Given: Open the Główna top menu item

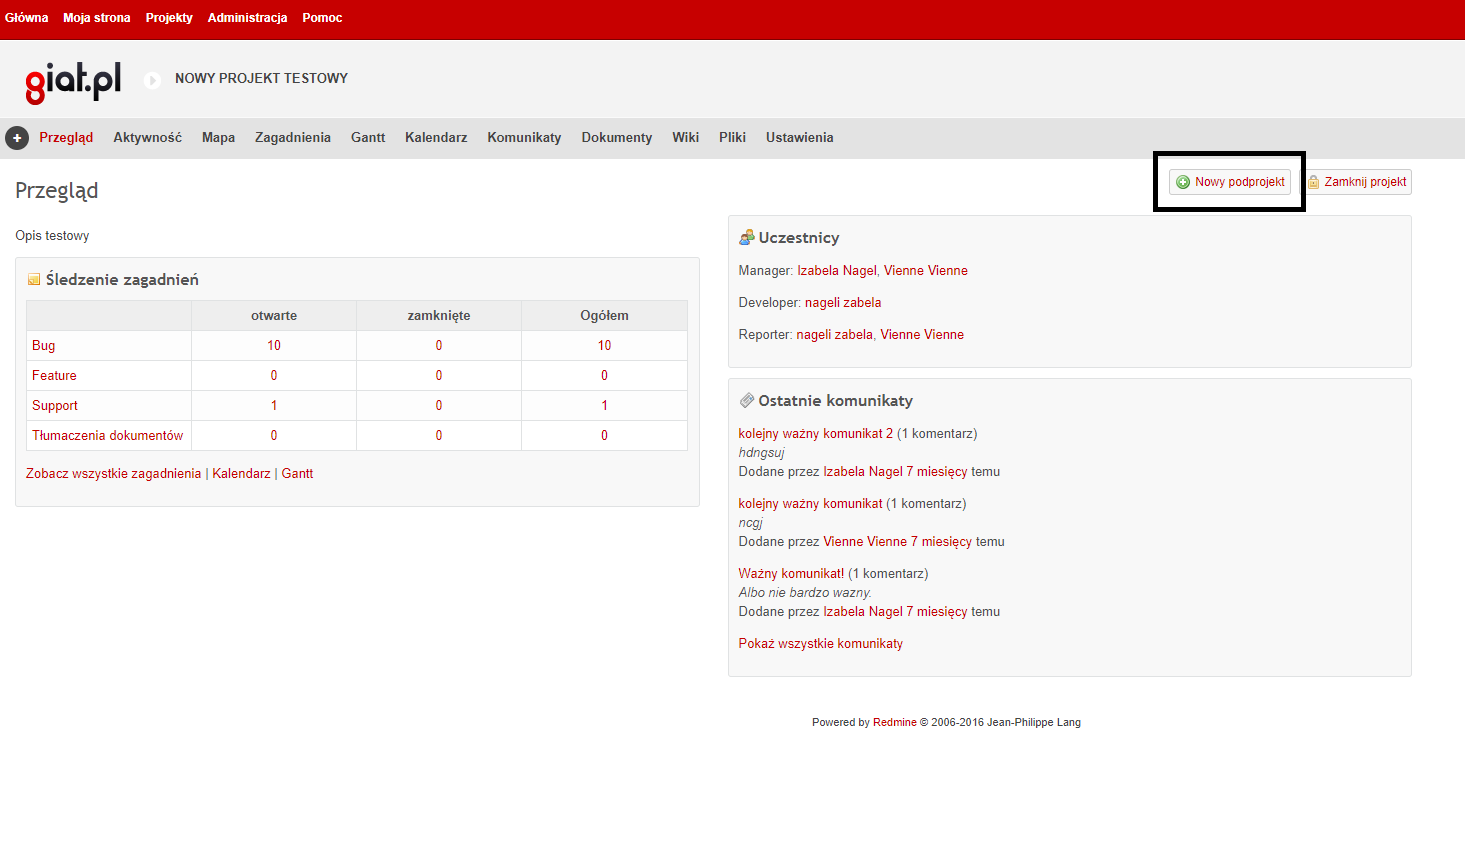Looking at the screenshot, I should (x=26, y=18).
